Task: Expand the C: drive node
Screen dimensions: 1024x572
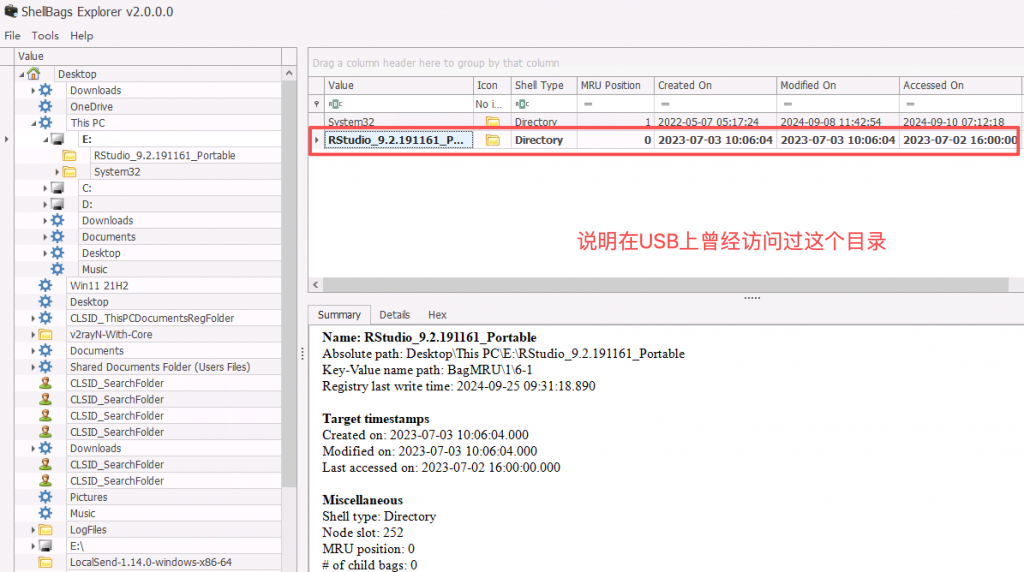Action: pyautogui.click(x=45, y=188)
